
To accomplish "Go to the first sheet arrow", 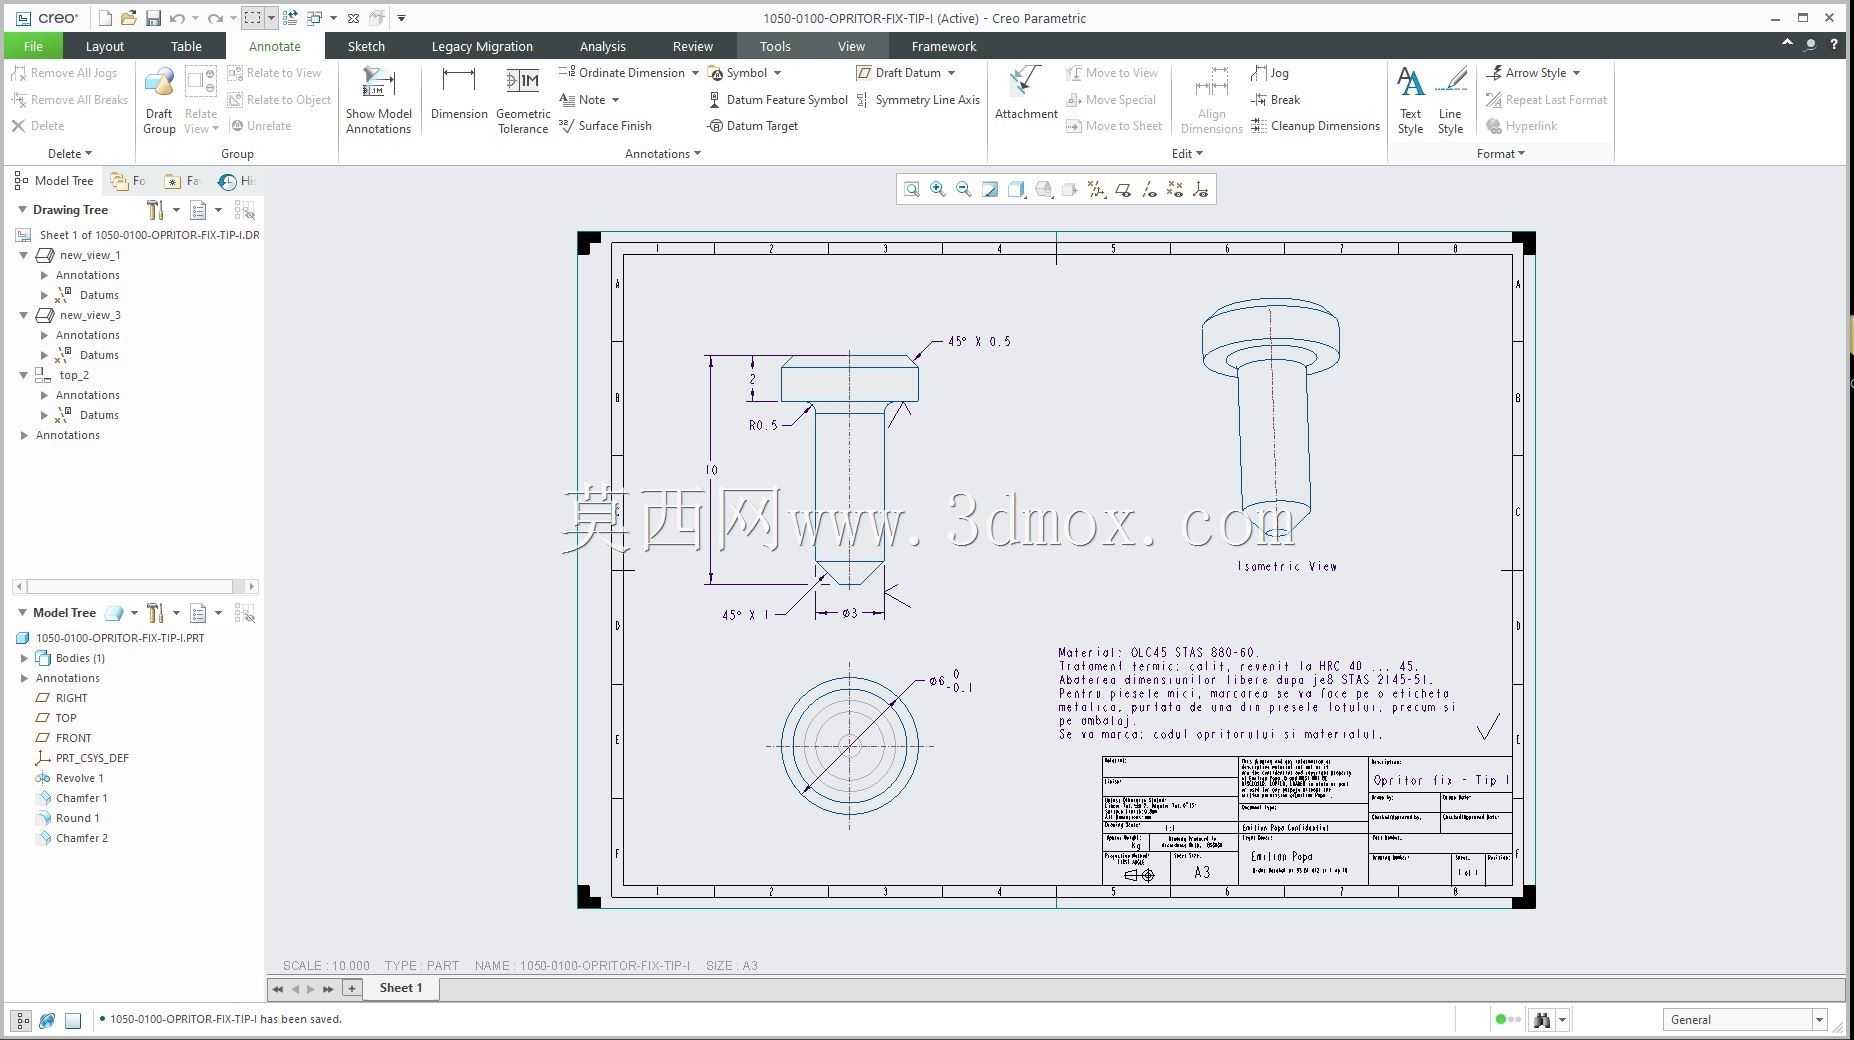I will click(278, 988).
